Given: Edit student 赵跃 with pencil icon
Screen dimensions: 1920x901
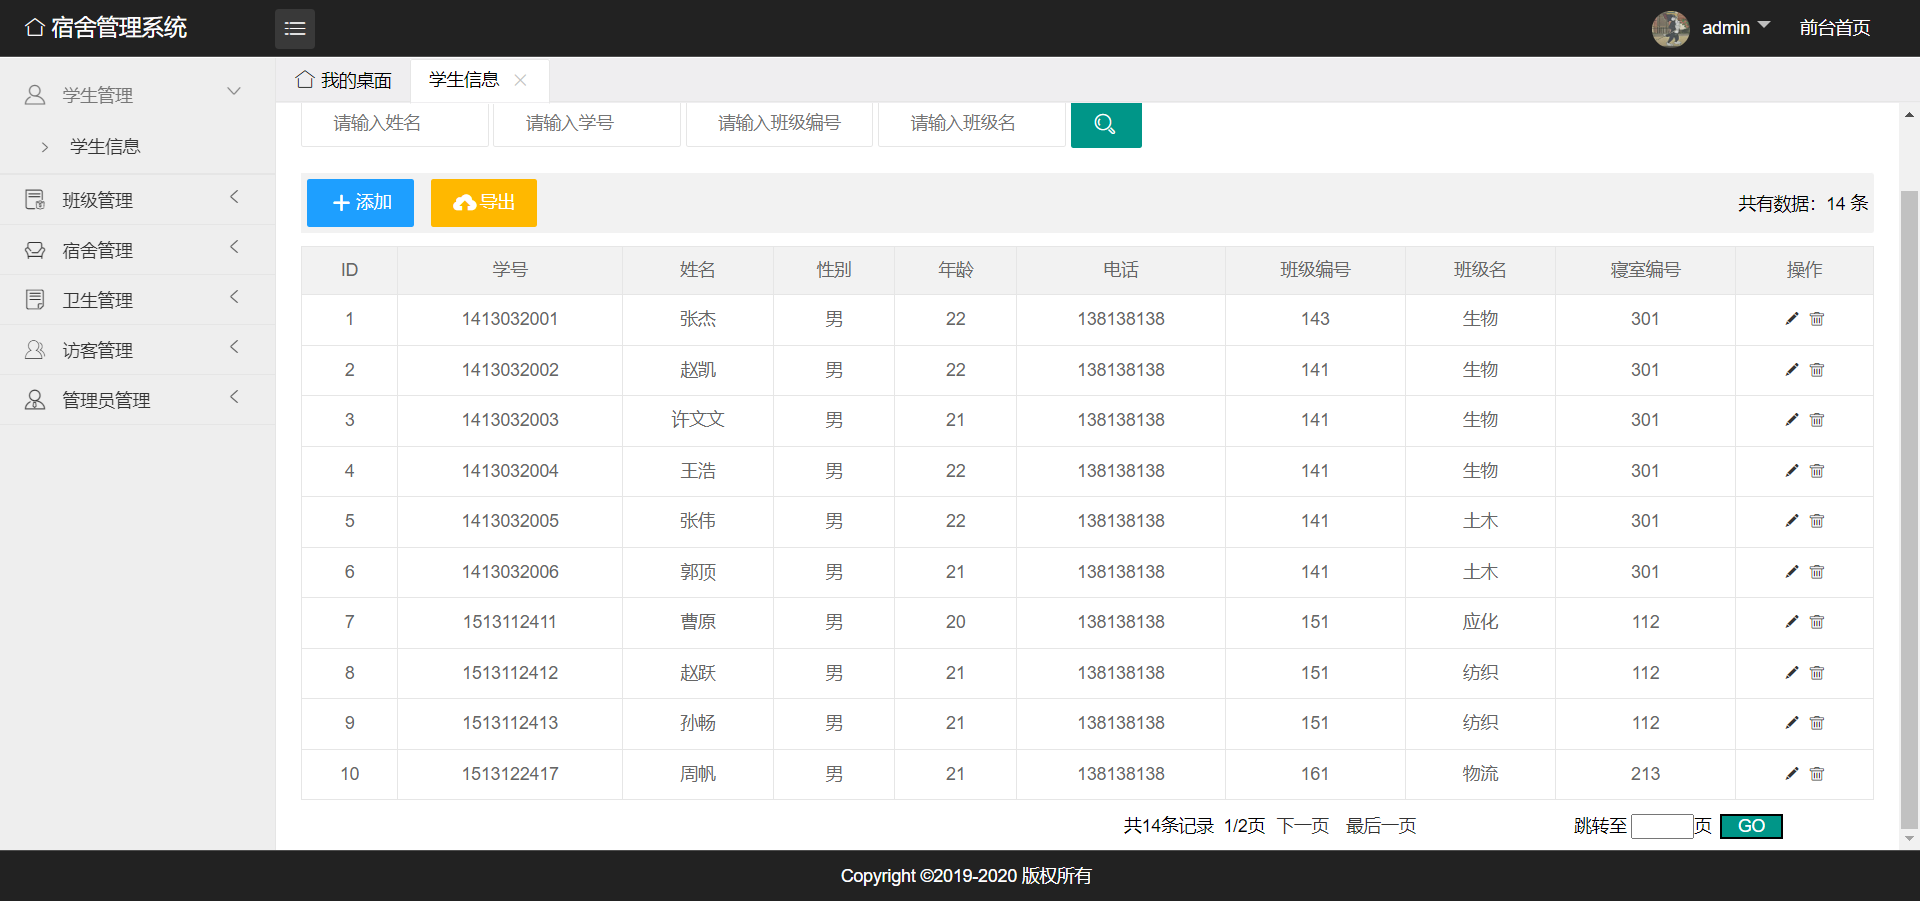Looking at the screenshot, I should [1792, 673].
